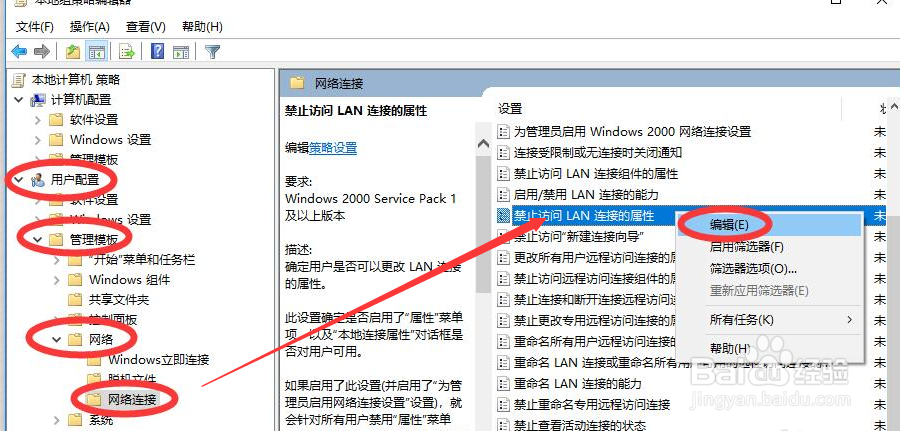Click the policy icon of 连接受限制或无连接时关闭通知

click(503, 153)
